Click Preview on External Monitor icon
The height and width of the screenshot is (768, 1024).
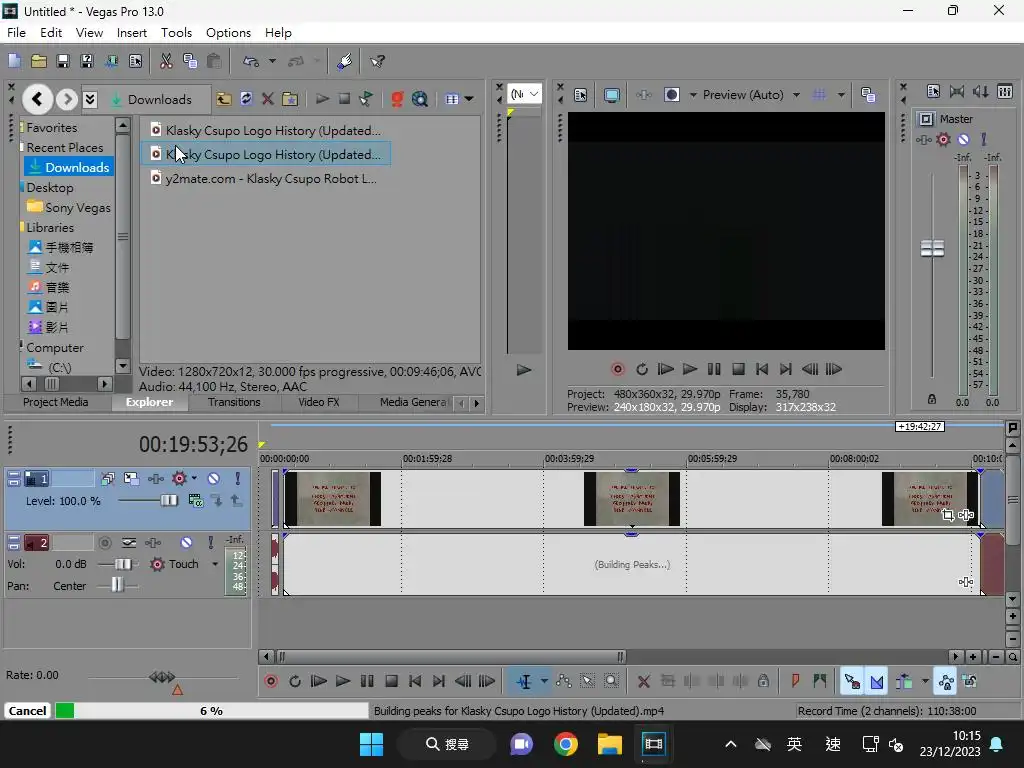(611, 95)
